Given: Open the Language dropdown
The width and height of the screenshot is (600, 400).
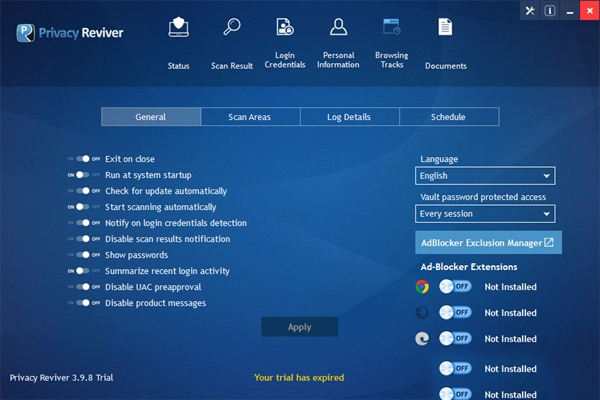Looking at the screenshot, I should pyautogui.click(x=485, y=176).
